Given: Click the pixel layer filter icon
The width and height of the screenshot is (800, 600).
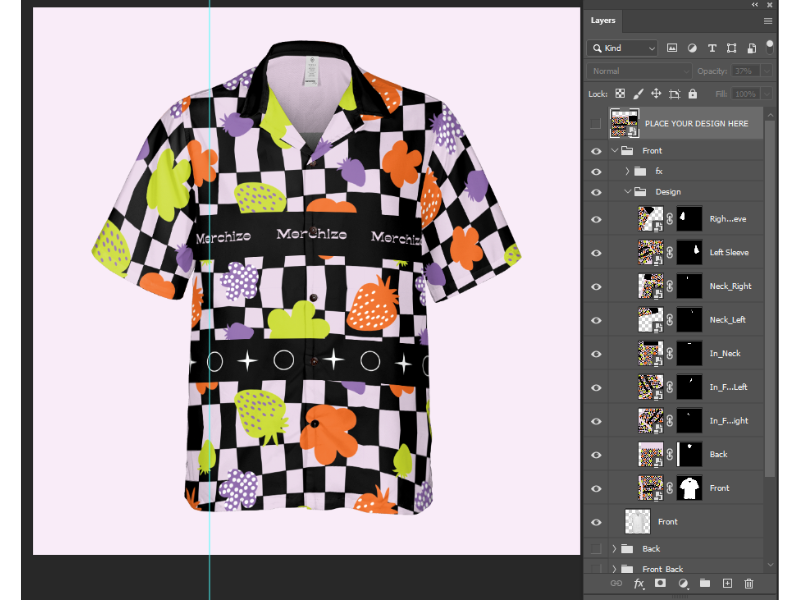Looking at the screenshot, I should tap(672, 48).
